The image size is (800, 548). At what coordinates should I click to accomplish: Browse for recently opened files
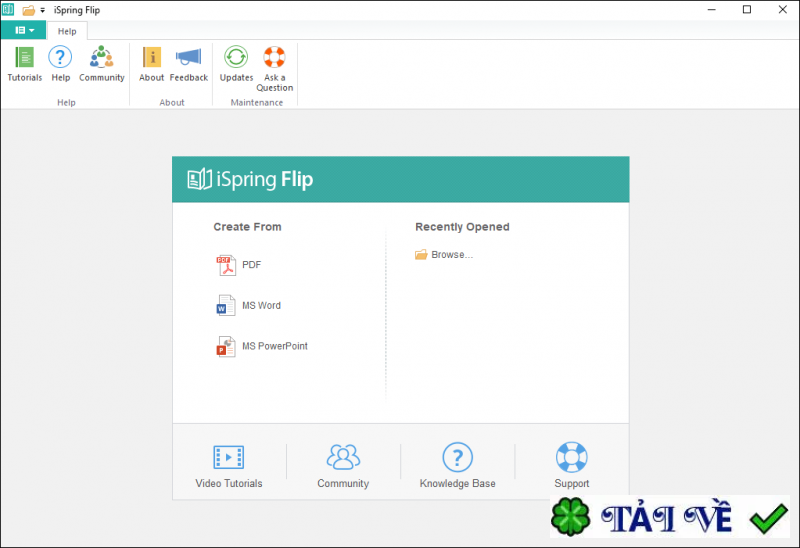(x=444, y=255)
